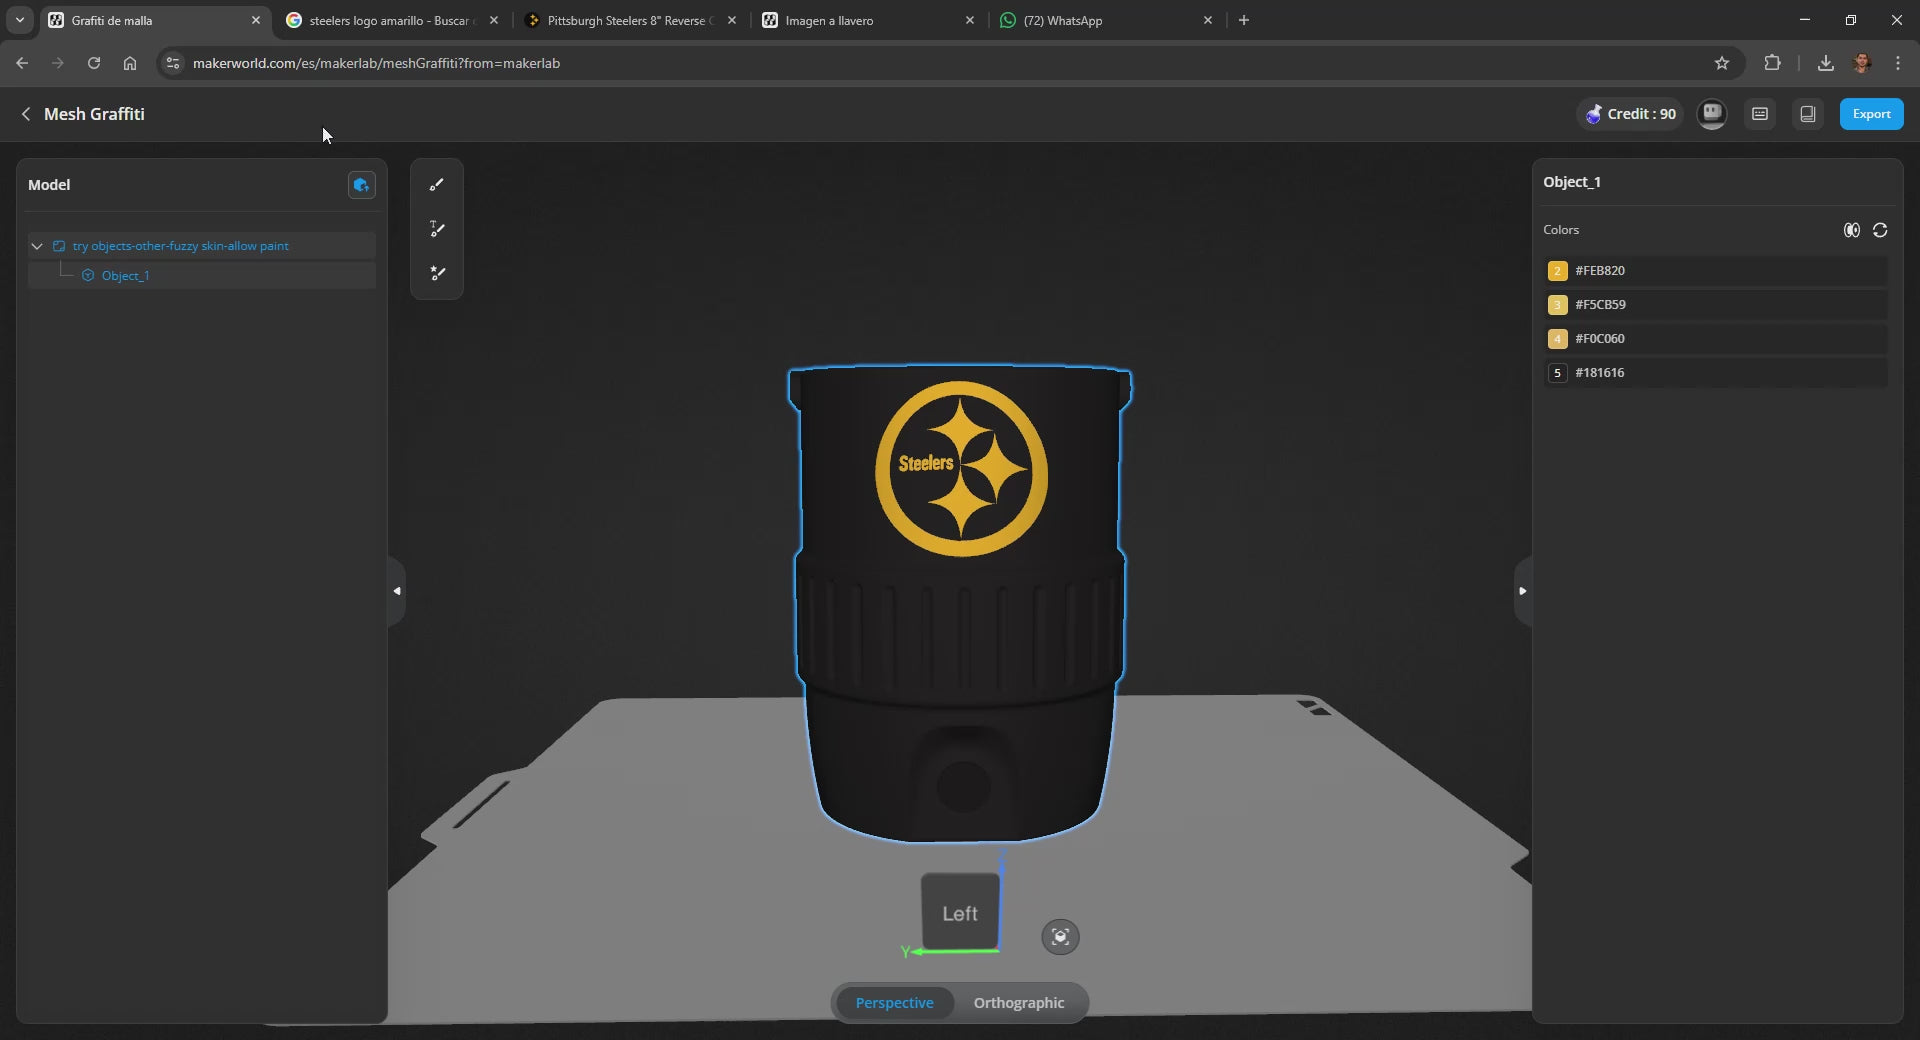Collapse the left Model panel with arrow
The image size is (1920, 1040).
point(397,591)
